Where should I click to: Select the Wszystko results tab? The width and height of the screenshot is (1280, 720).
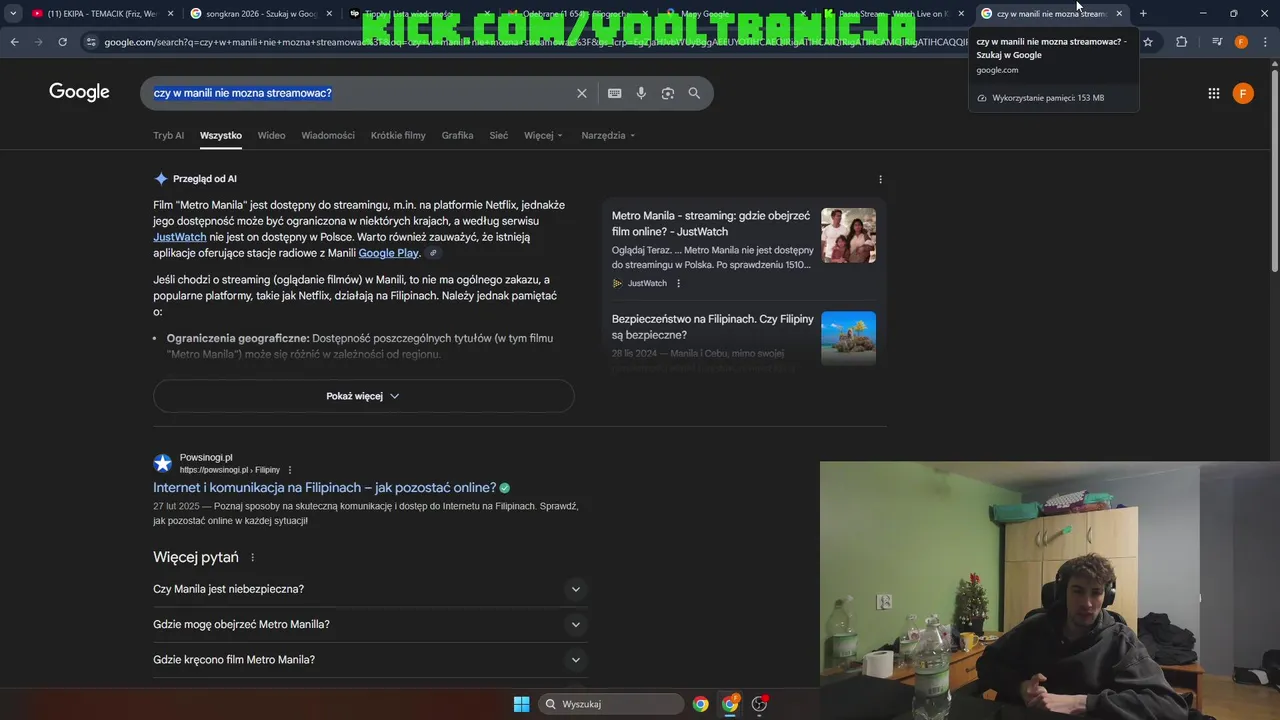220,135
